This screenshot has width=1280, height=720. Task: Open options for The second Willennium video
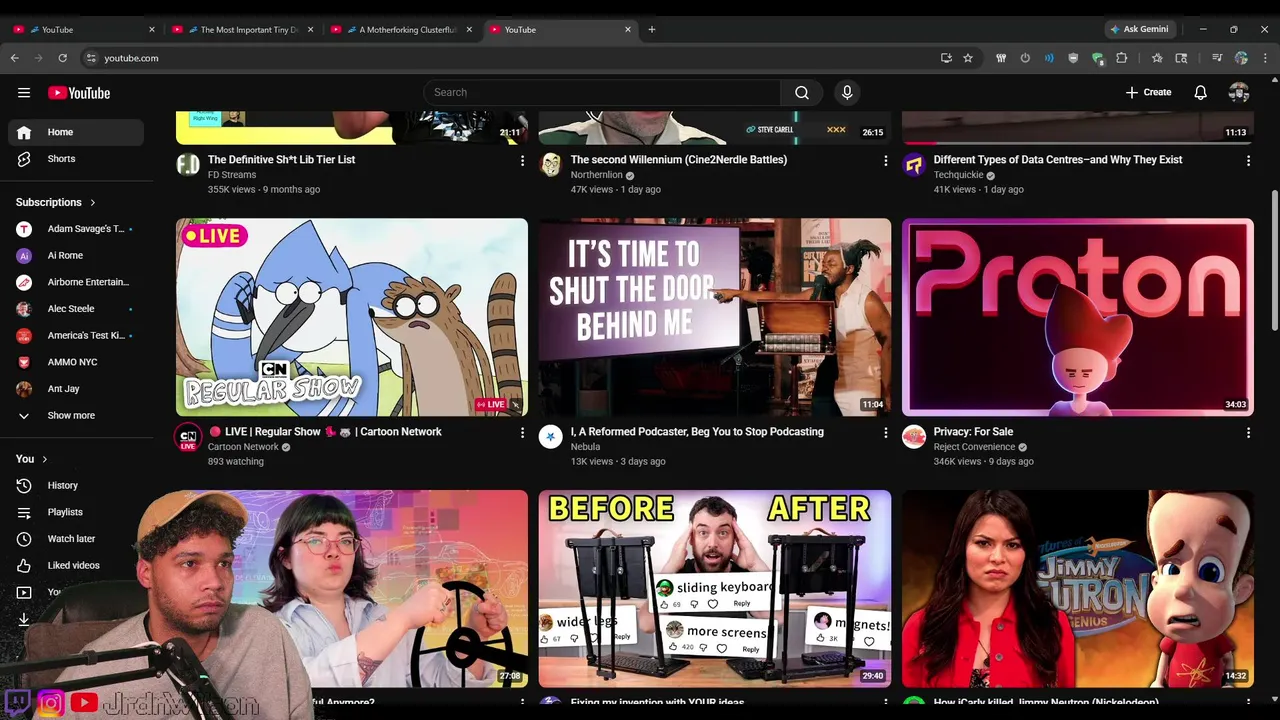(x=885, y=160)
